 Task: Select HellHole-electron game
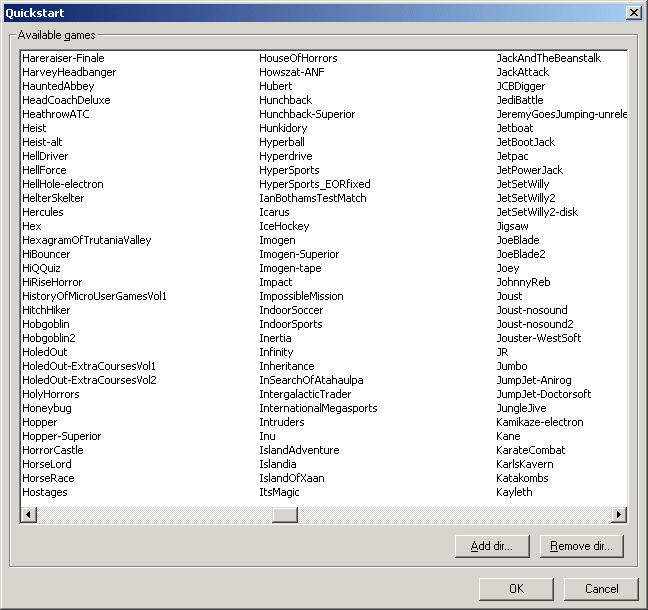(63, 184)
